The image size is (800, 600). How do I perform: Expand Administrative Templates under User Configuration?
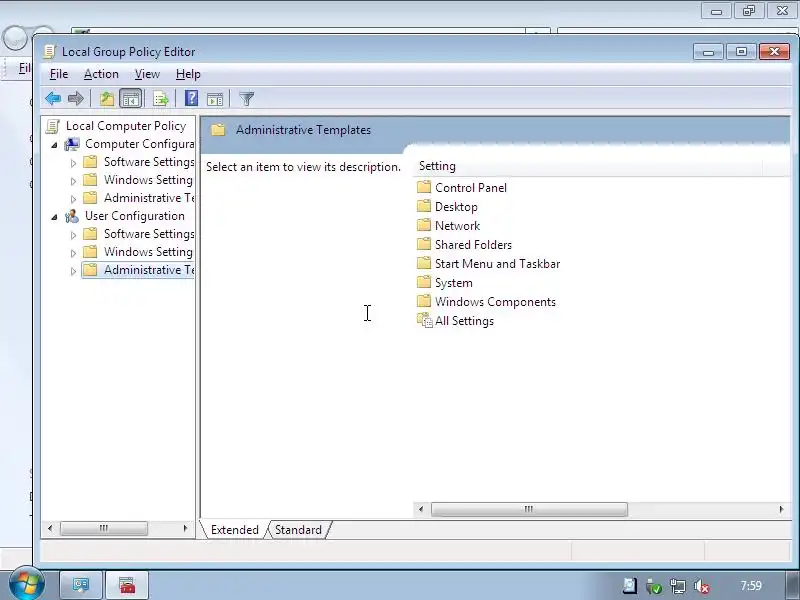[73, 271]
